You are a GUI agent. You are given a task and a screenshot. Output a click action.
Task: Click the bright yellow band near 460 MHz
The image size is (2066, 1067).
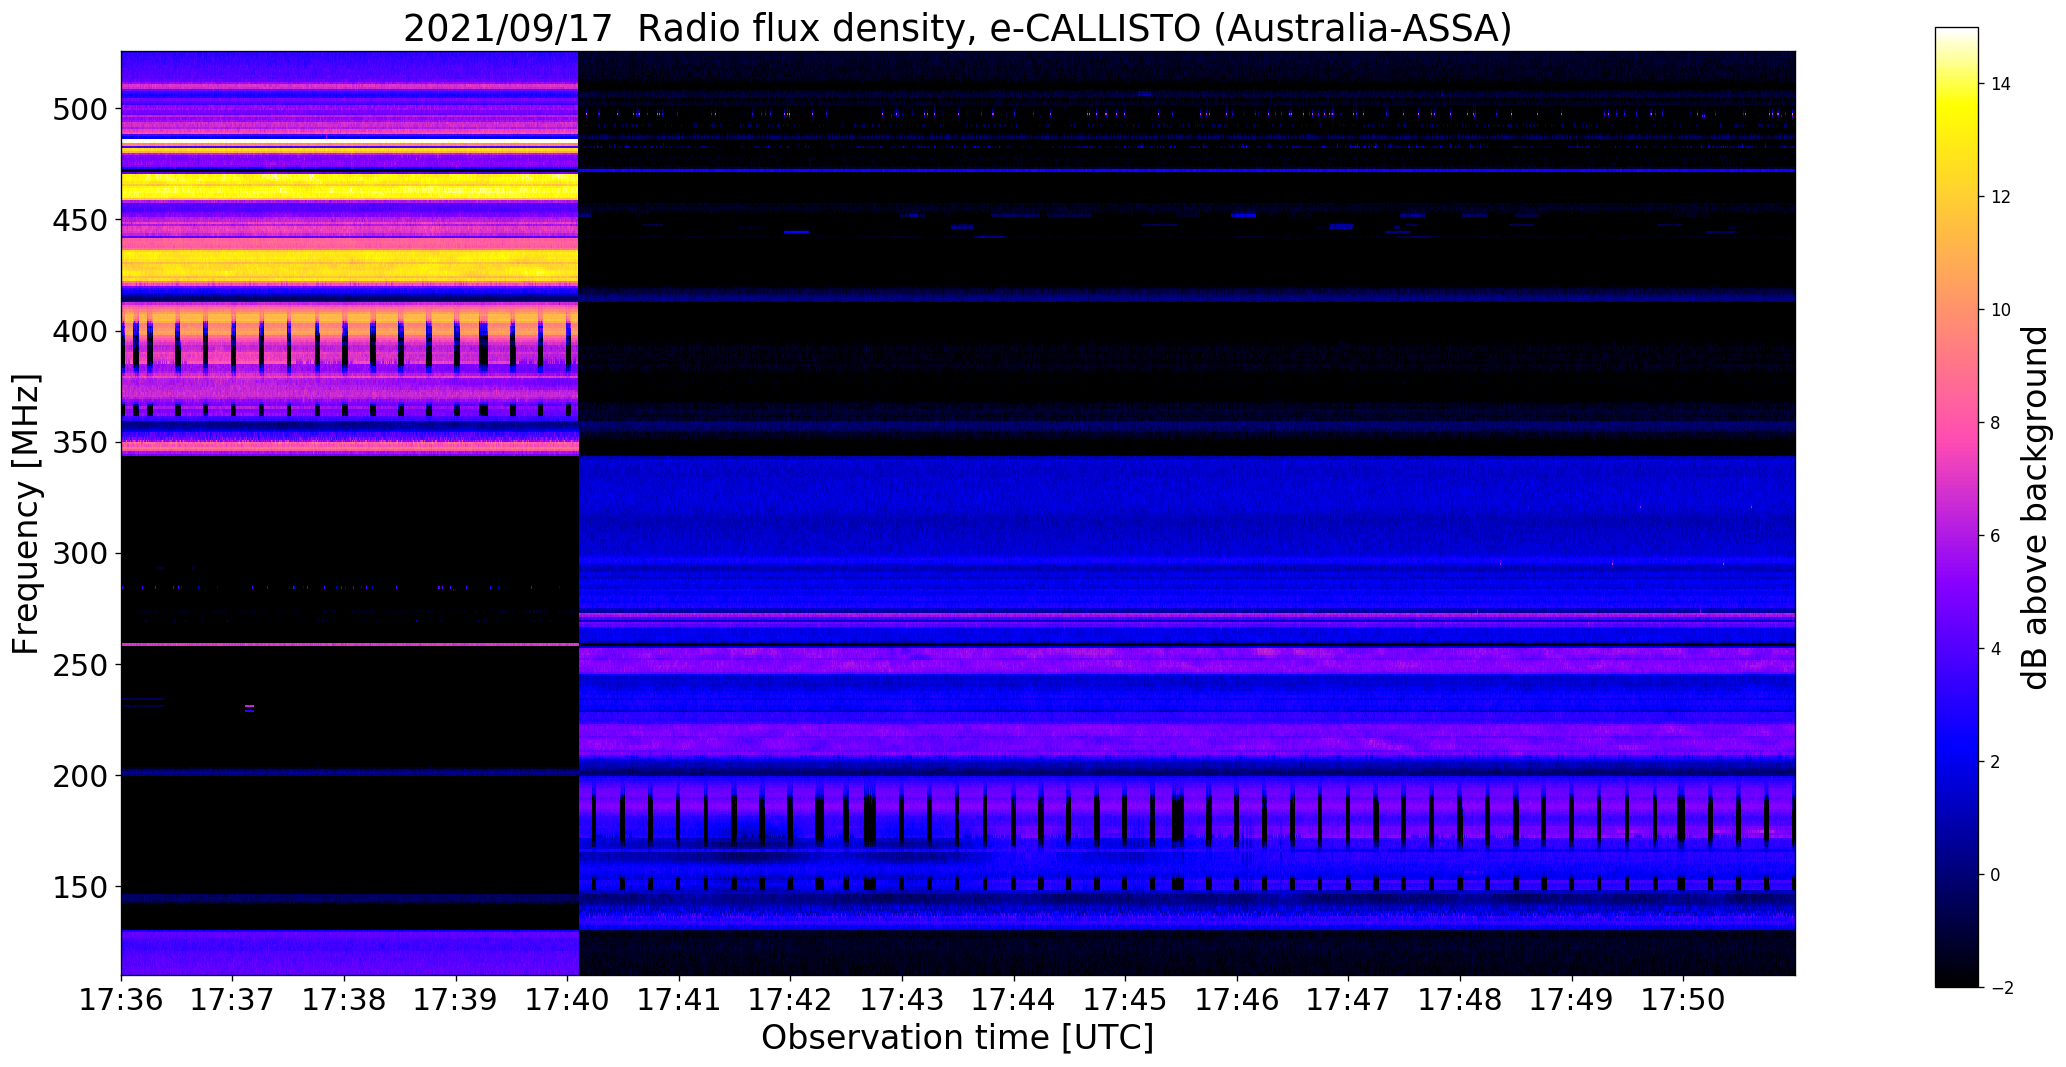[350, 186]
